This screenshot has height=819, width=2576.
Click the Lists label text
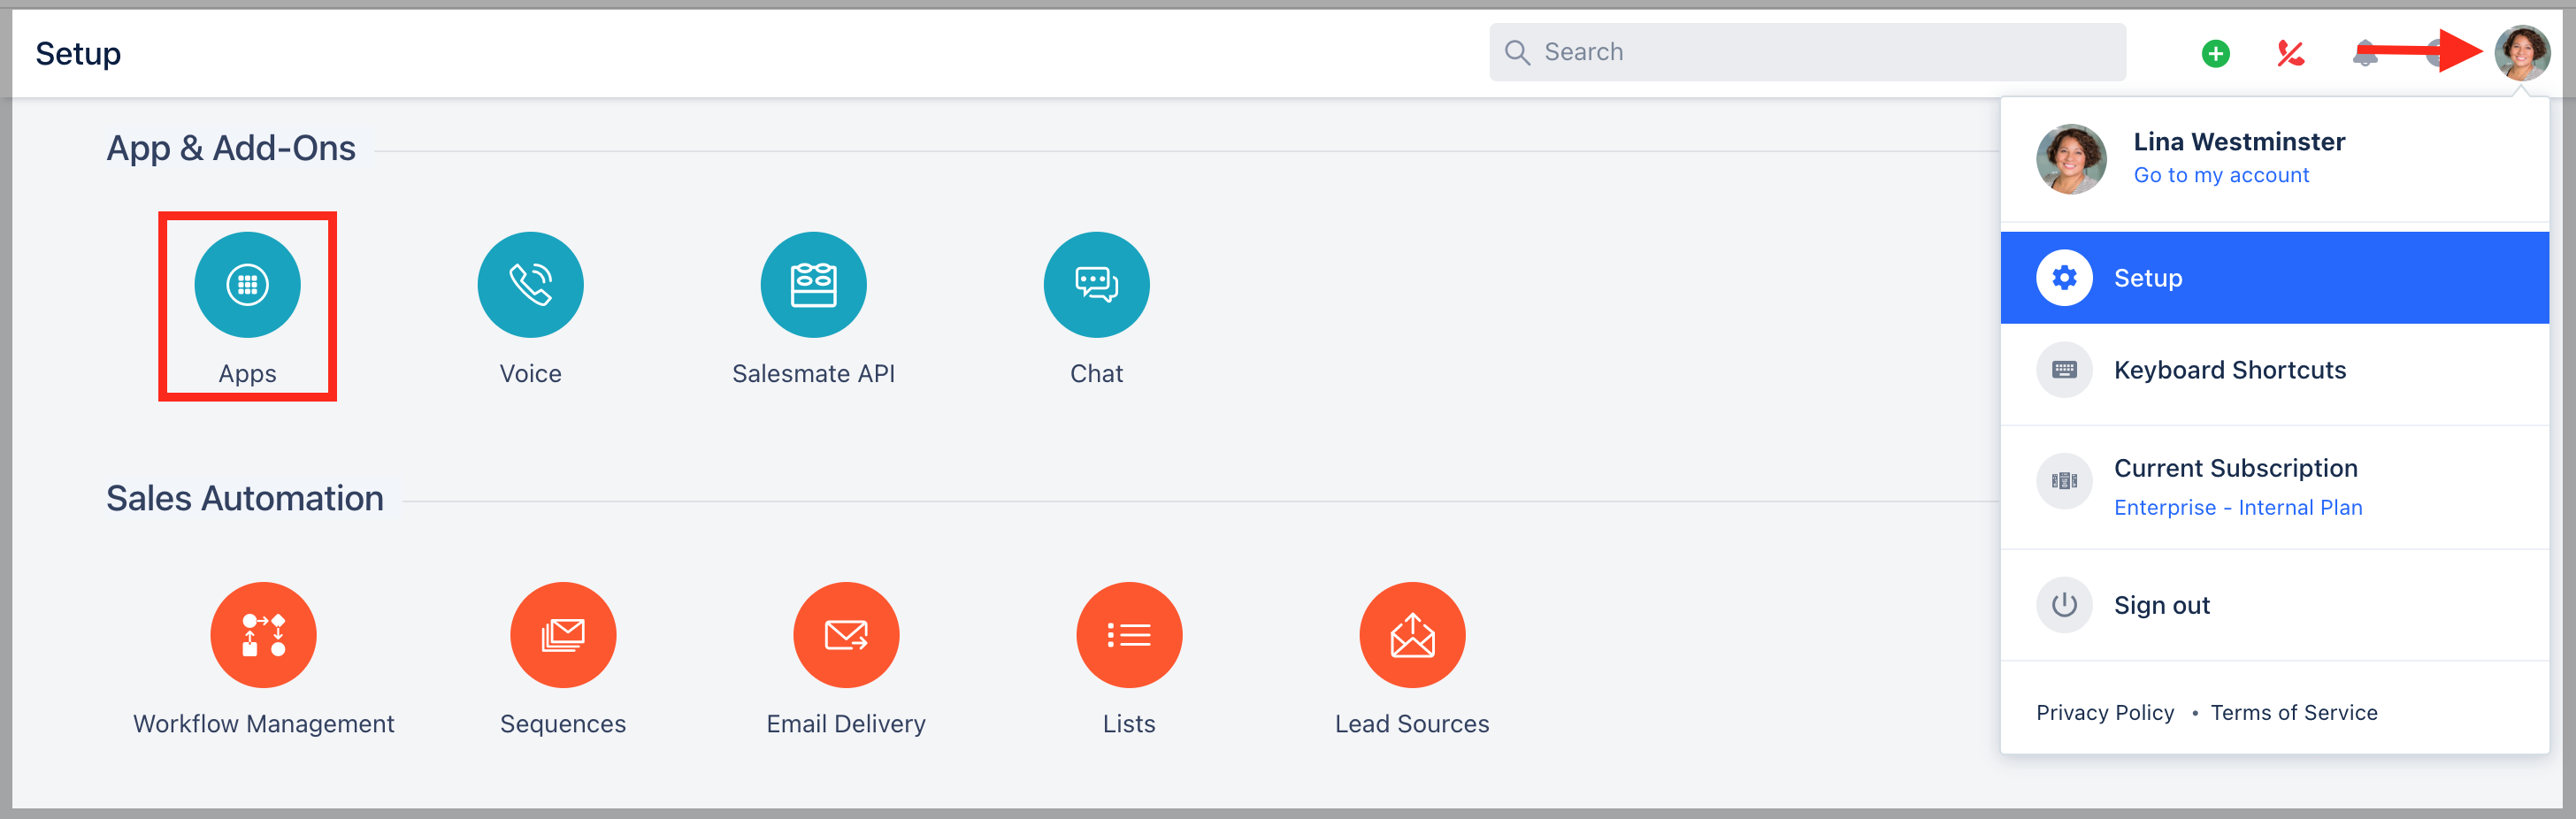coord(1129,724)
